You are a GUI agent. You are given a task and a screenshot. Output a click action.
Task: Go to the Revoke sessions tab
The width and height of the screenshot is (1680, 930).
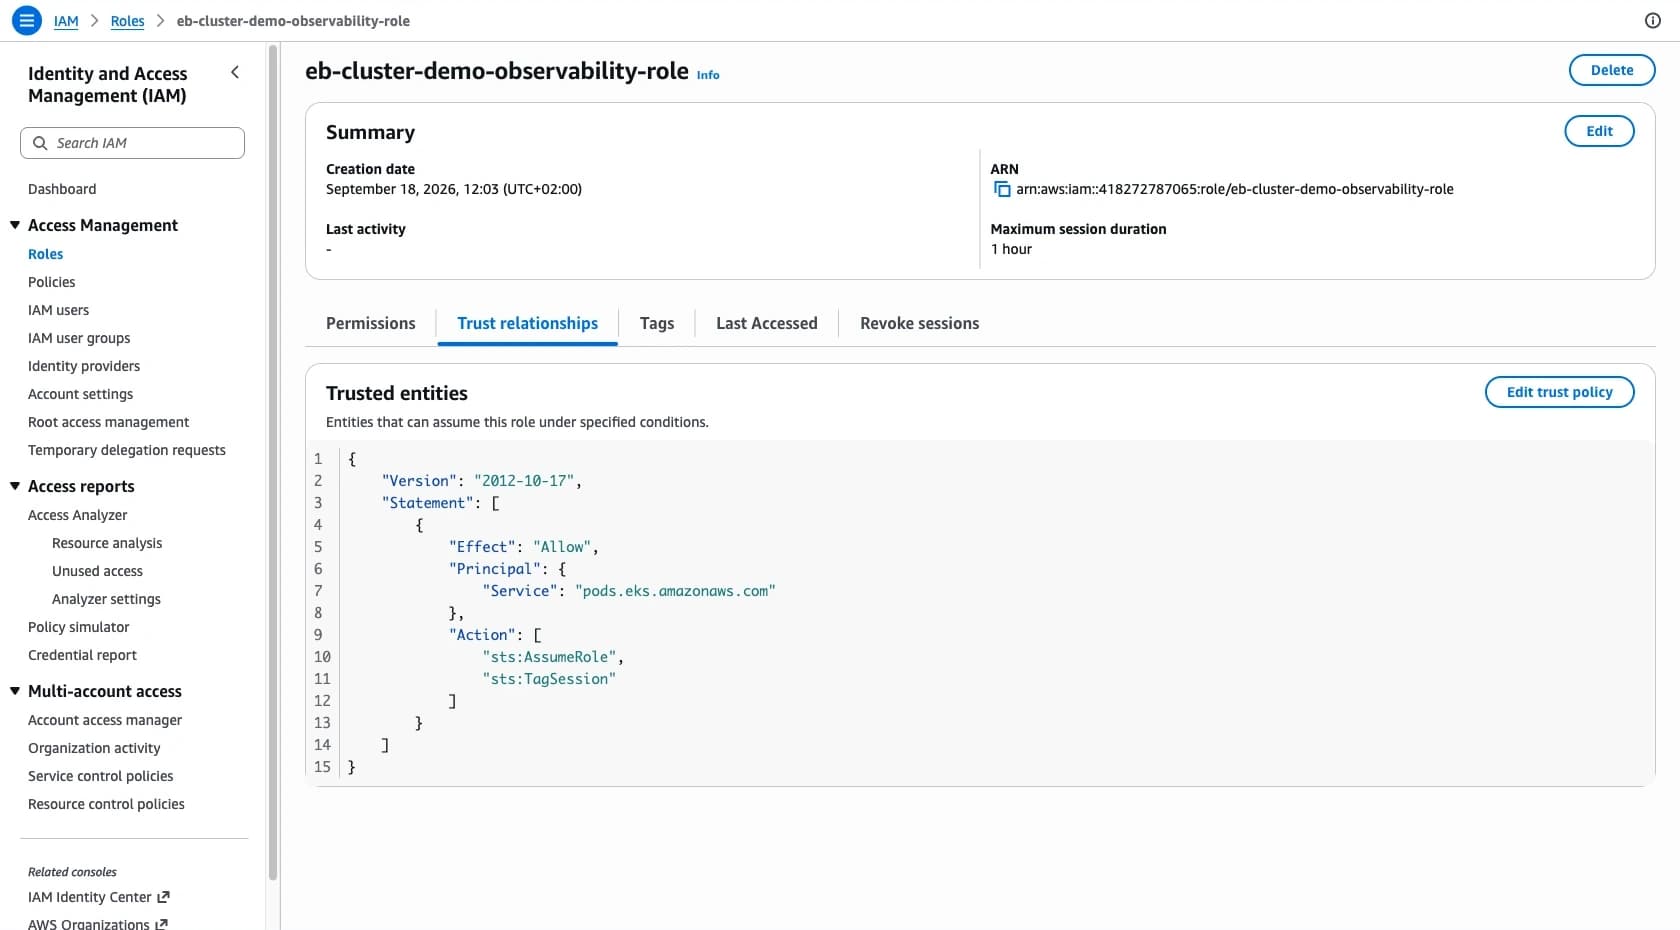point(919,323)
